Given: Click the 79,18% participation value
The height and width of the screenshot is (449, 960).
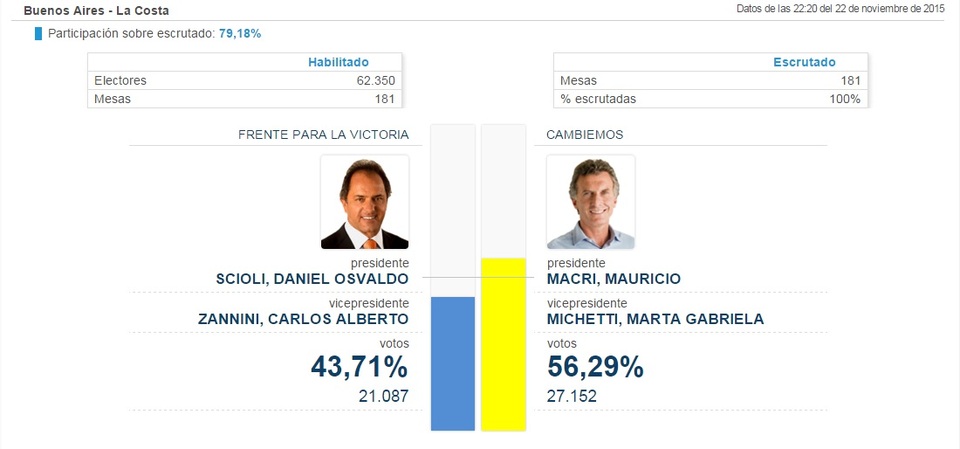Looking at the screenshot, I should pos(240,34).
